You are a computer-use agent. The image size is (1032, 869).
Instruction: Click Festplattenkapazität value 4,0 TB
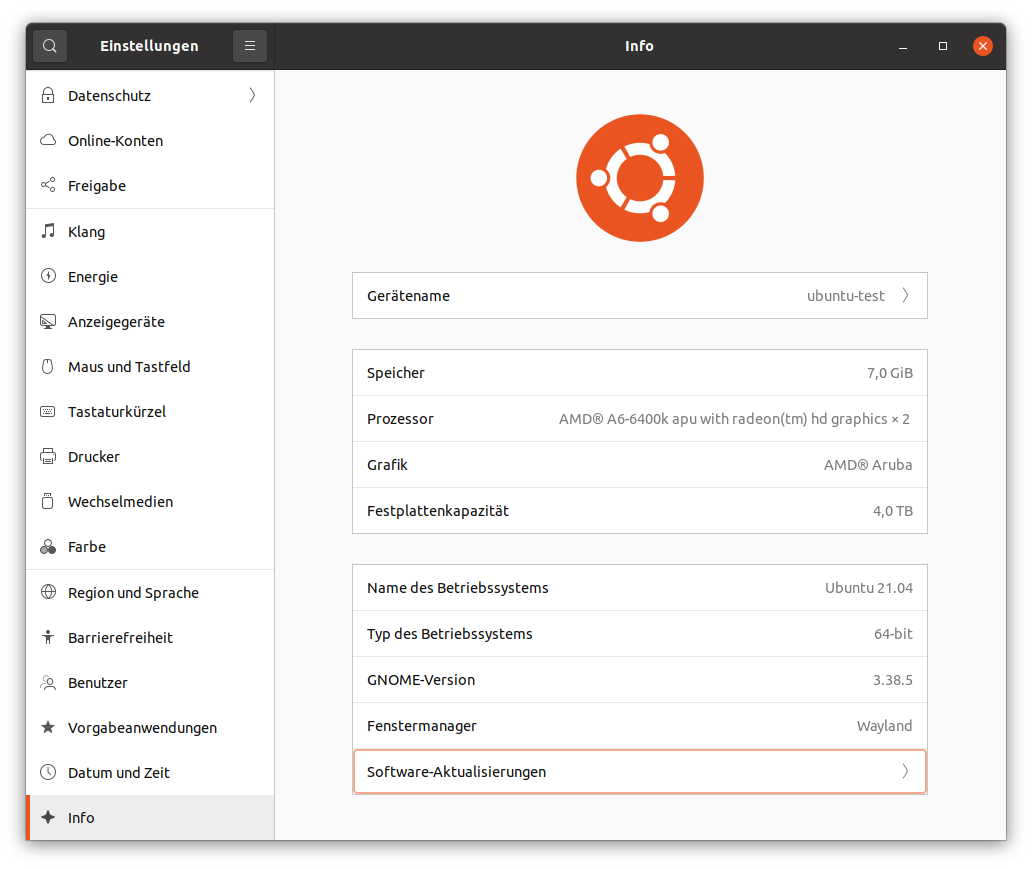(x=893, y=511)
